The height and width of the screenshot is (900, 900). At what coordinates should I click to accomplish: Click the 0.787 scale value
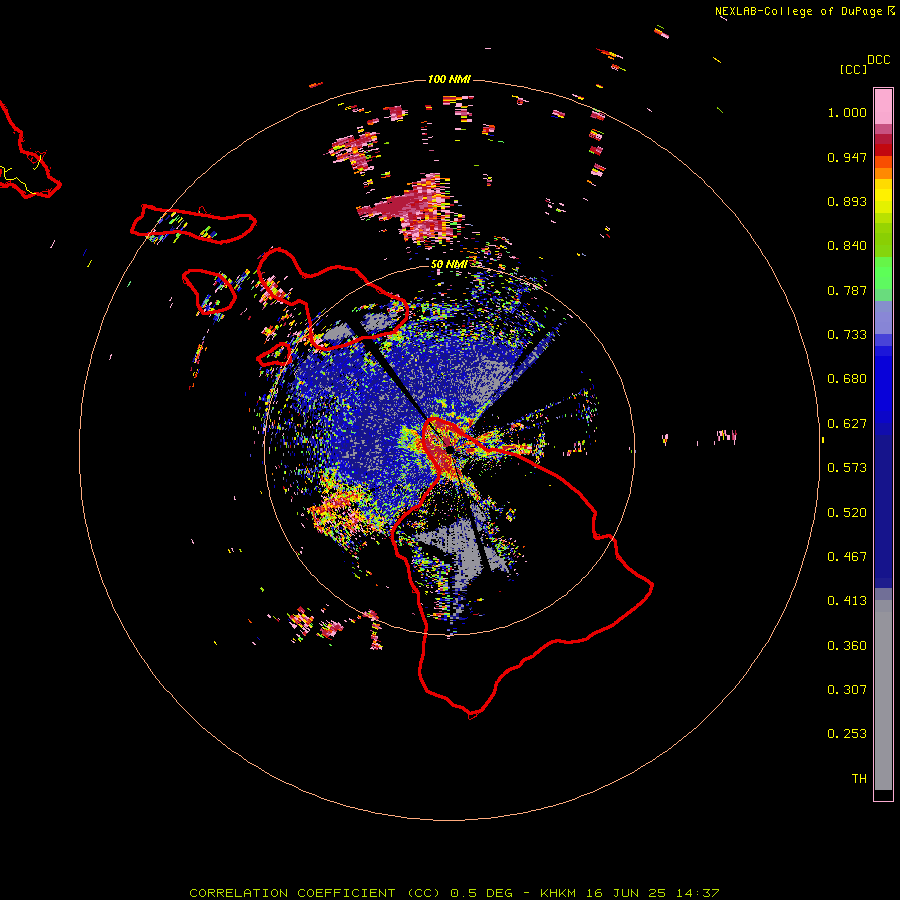point(847,290)
